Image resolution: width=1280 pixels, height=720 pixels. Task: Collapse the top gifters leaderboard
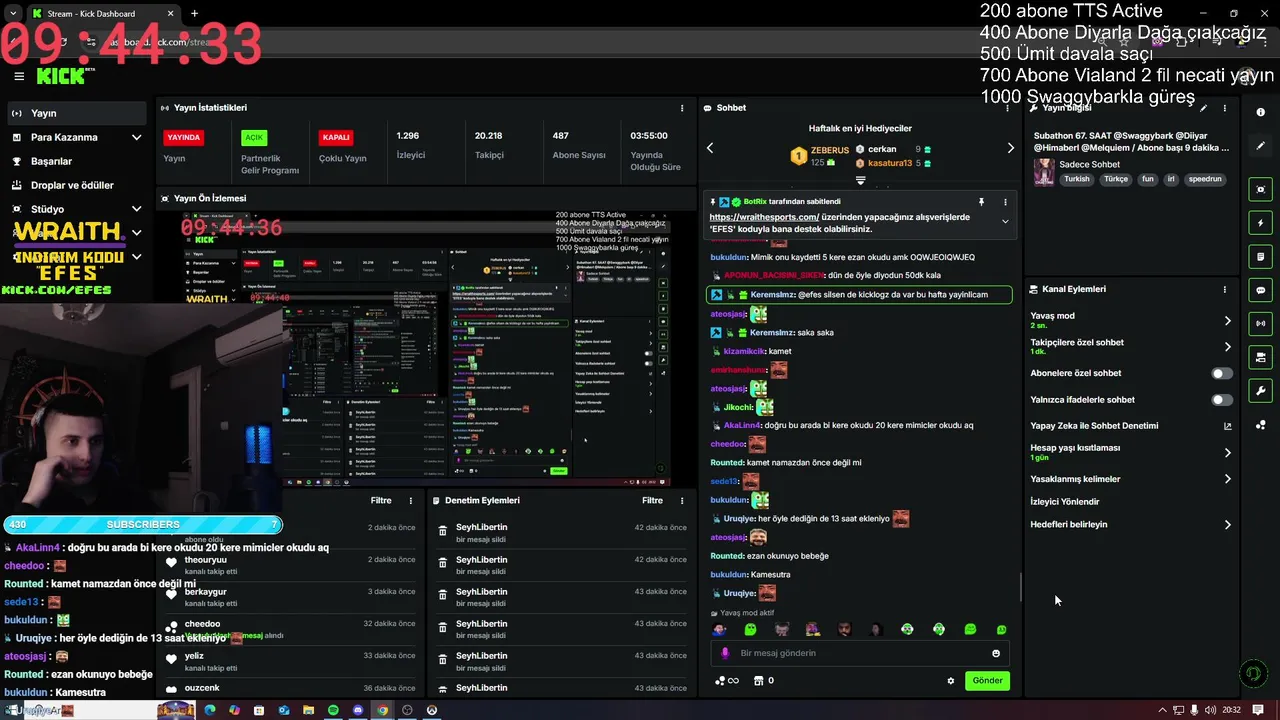click(x=860, y=181)
